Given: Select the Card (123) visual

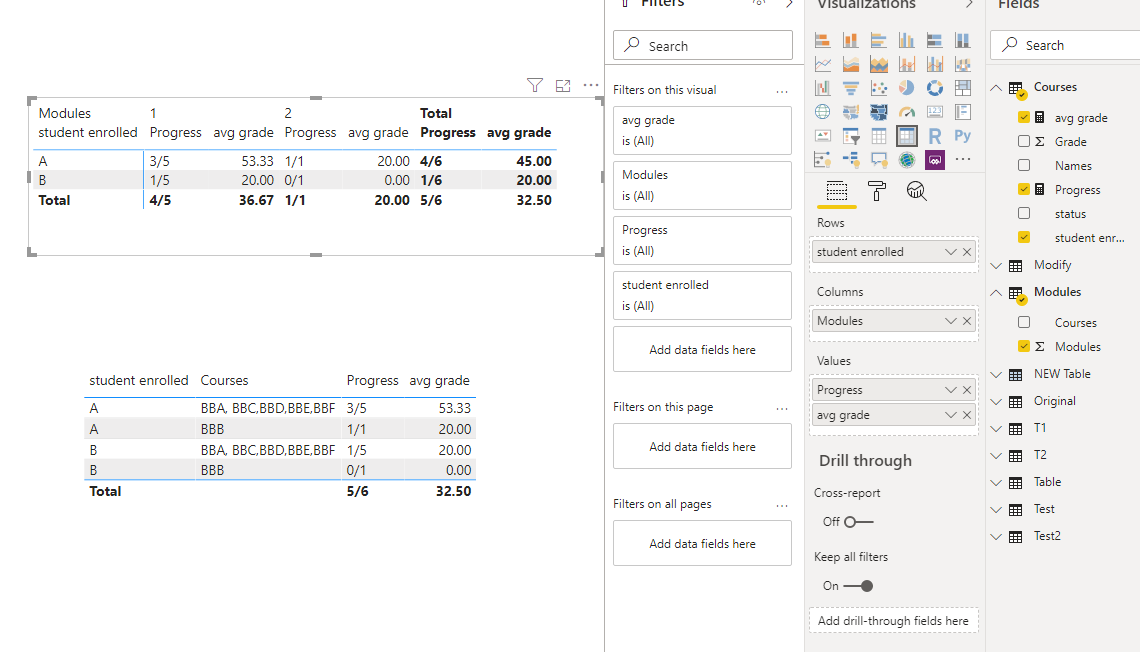Looking at the screenshot, I should click(x=935, y=112).
